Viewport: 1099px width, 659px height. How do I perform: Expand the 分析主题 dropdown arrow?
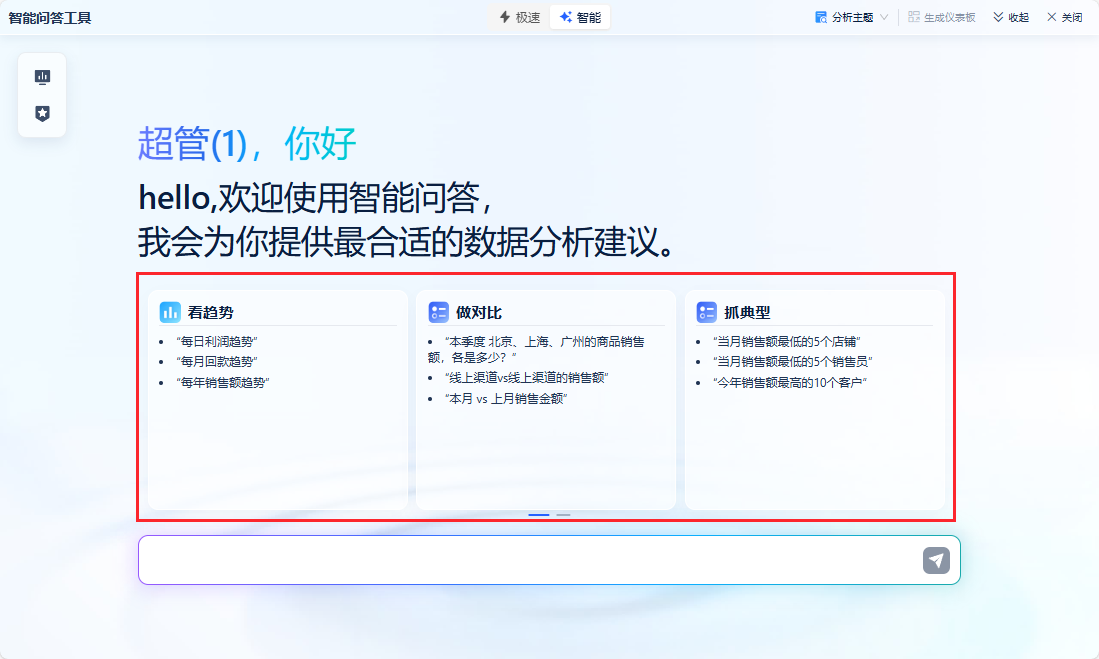coord(884,17)
